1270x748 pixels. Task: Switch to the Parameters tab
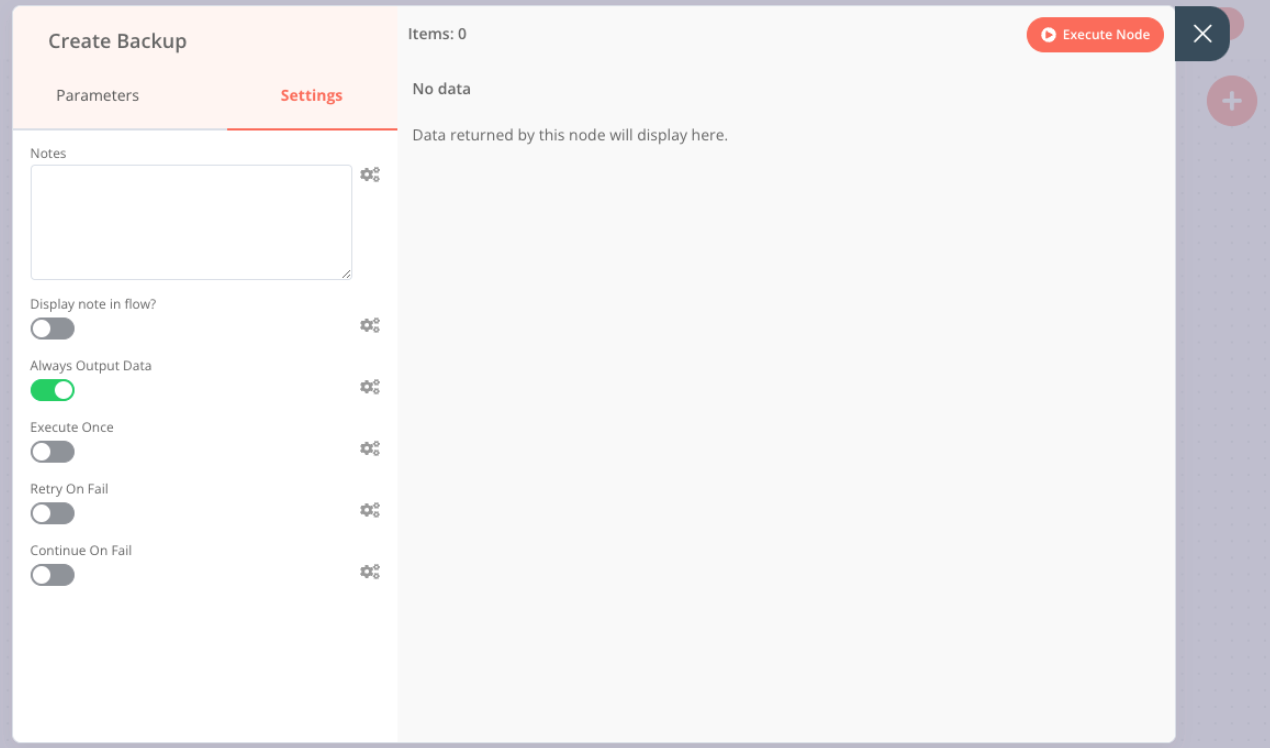(97, 95)
